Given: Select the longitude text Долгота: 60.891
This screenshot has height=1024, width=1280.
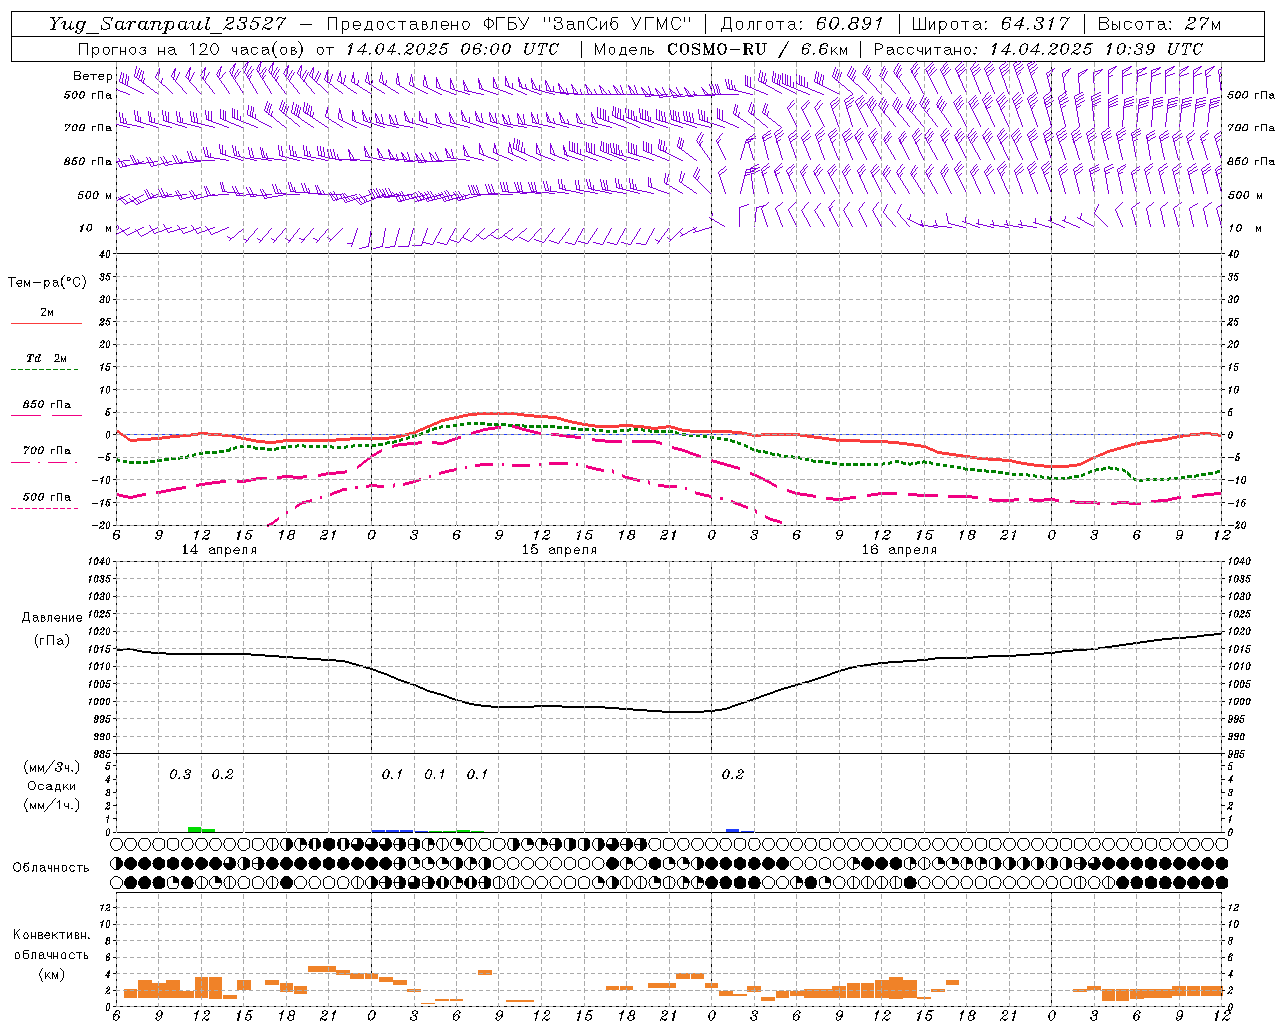Looking at the screenshot, I should [x=802, y=24].
